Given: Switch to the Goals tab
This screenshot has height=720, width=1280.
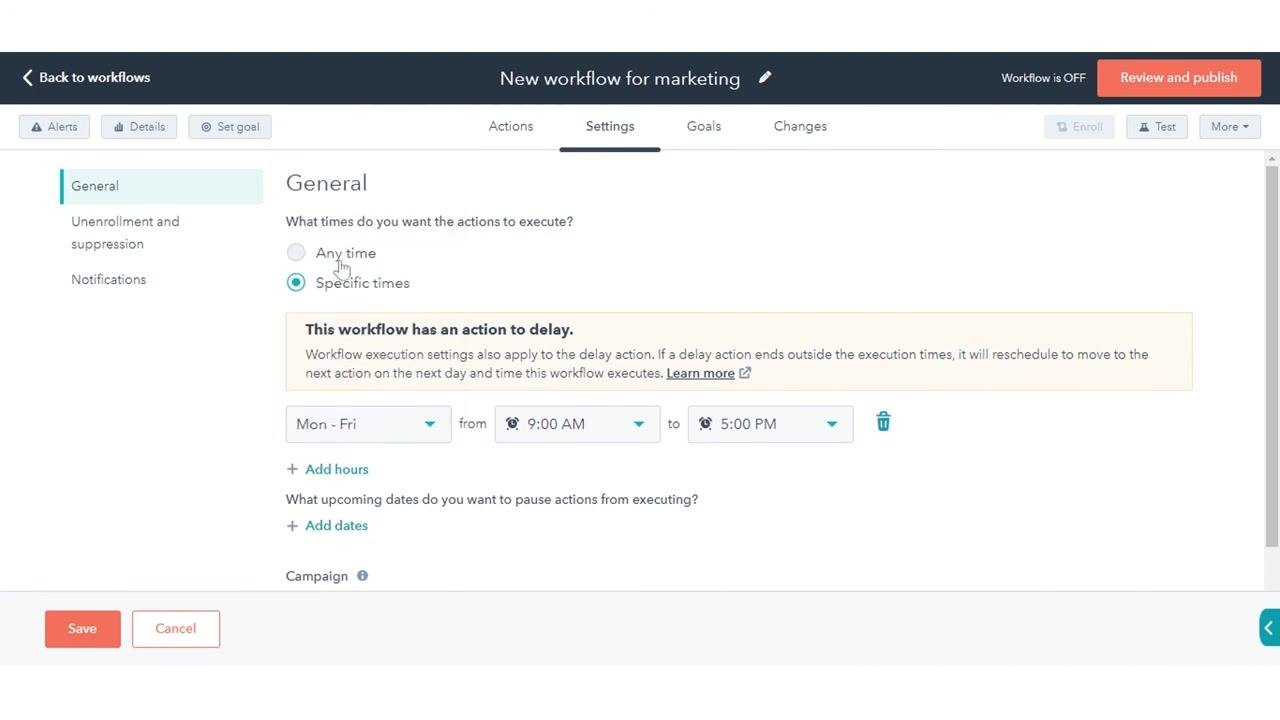Looking at the screenshot, I should [x=704, y=126].
